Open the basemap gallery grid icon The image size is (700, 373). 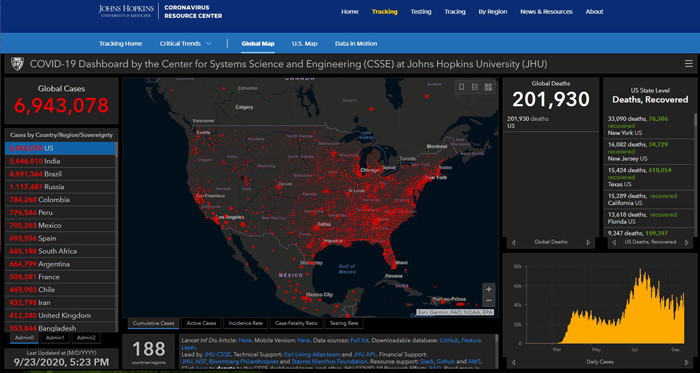tap(488, 87)
